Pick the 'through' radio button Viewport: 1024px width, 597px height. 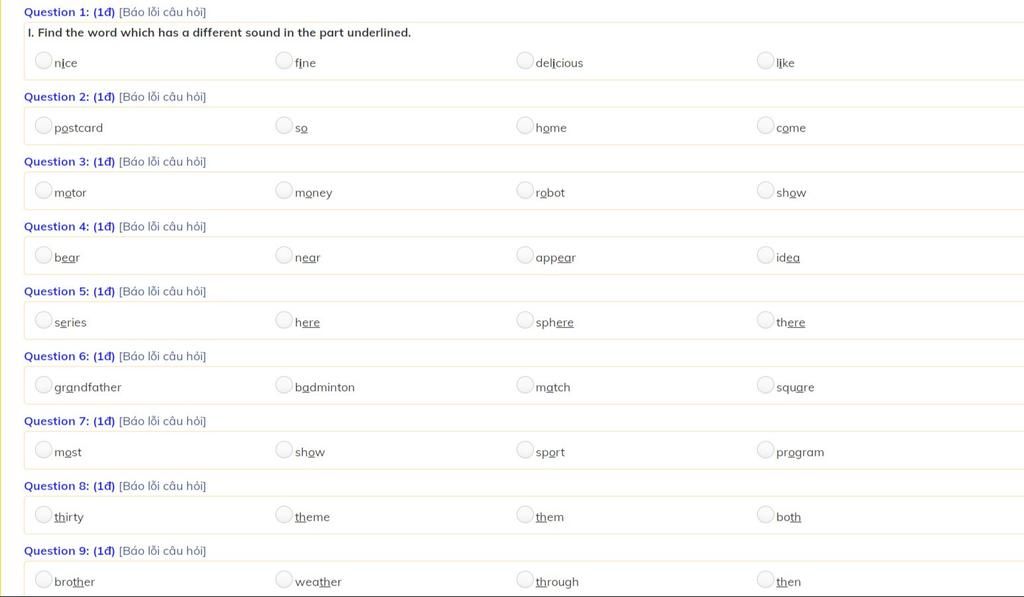525,580
